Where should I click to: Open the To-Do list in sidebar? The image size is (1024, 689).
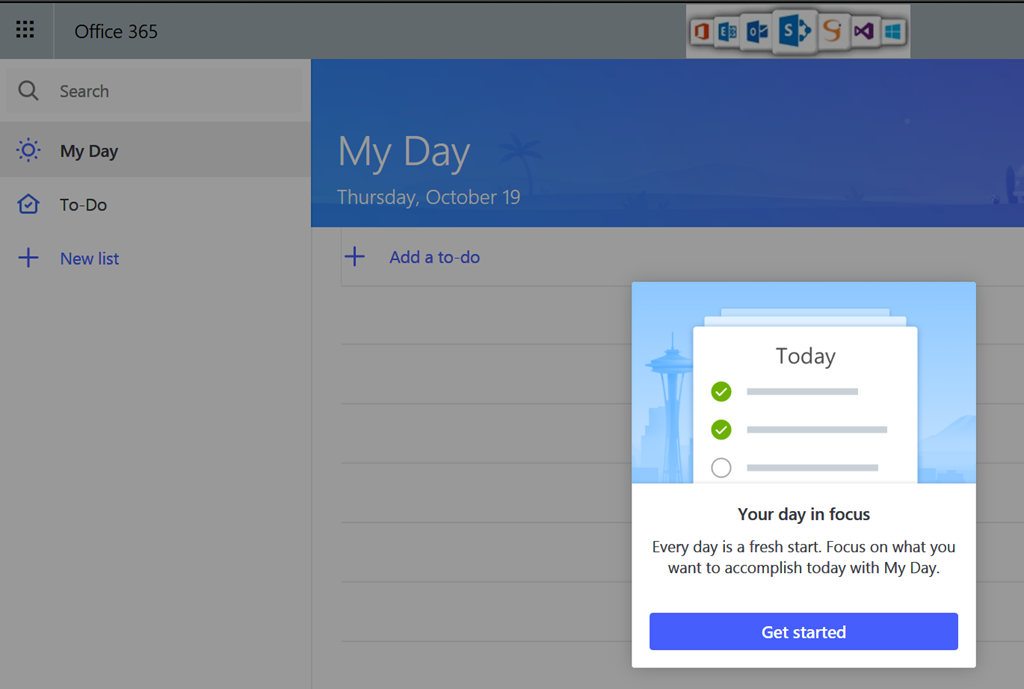click(155, 204)
